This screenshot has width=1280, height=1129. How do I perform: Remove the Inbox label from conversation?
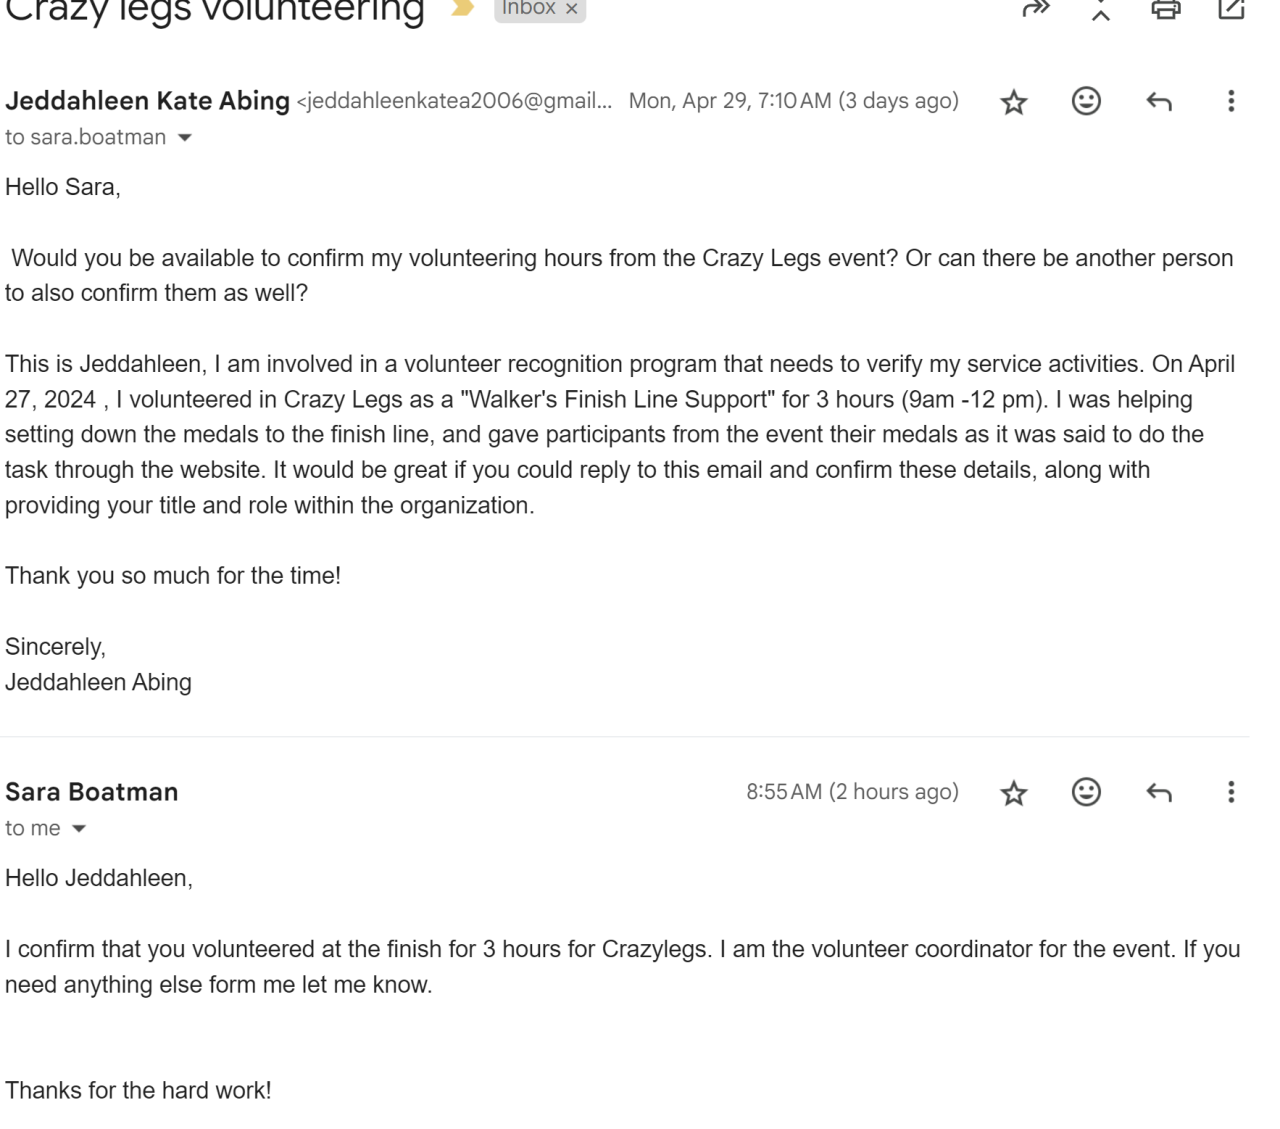(x=572, y=9)
